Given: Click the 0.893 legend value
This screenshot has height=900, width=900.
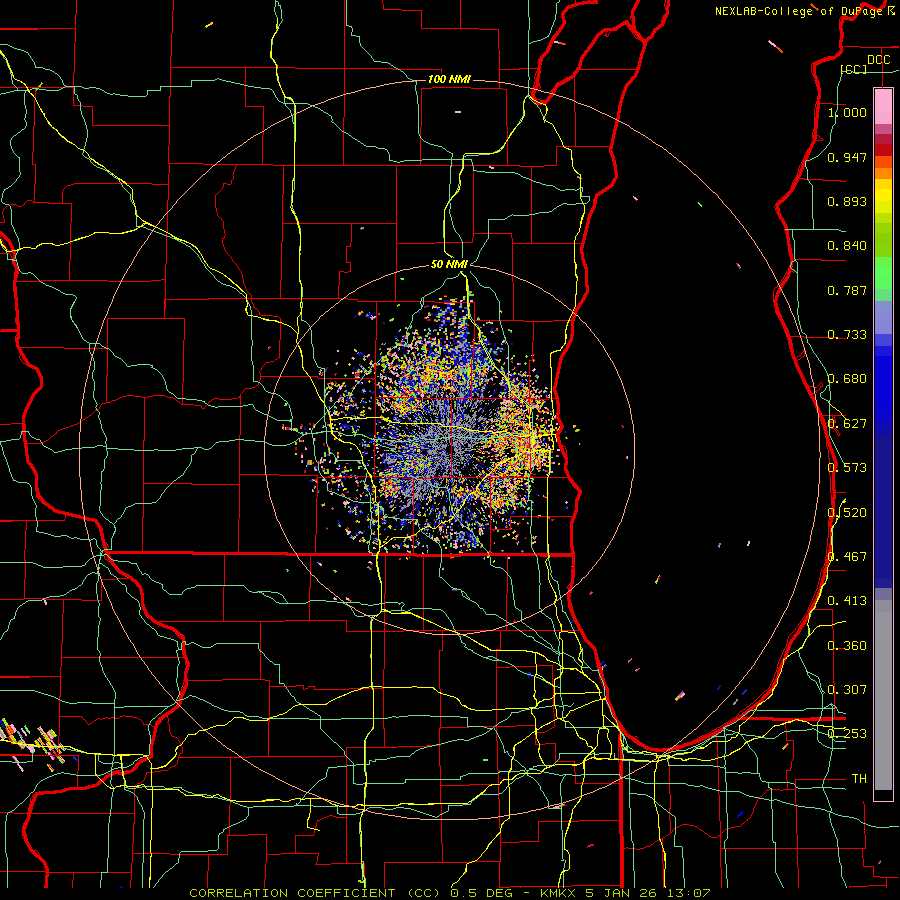Looking at the screenshot, I should [x=847, y=201].
